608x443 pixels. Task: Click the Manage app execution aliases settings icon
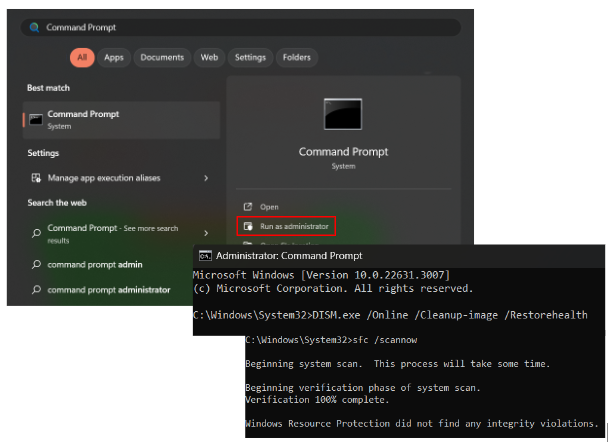point(36,178)
